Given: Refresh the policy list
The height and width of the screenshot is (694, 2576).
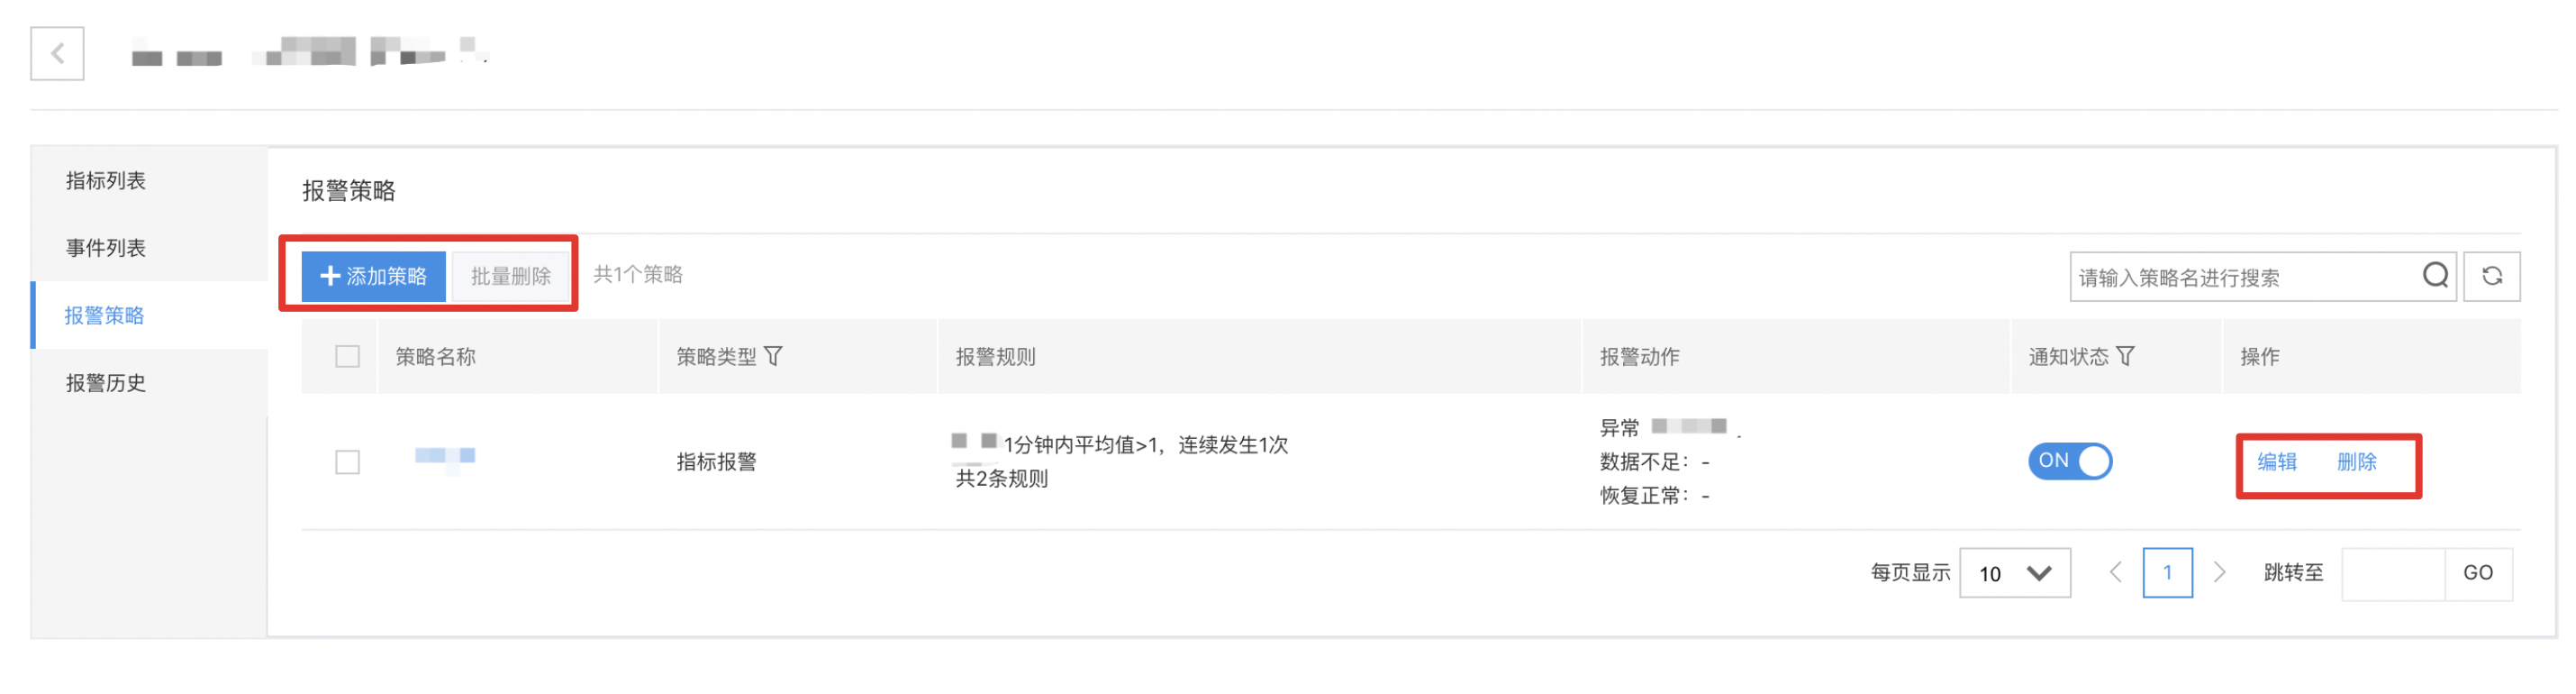Looking at the screenshot, I should tap(2491, 276).
